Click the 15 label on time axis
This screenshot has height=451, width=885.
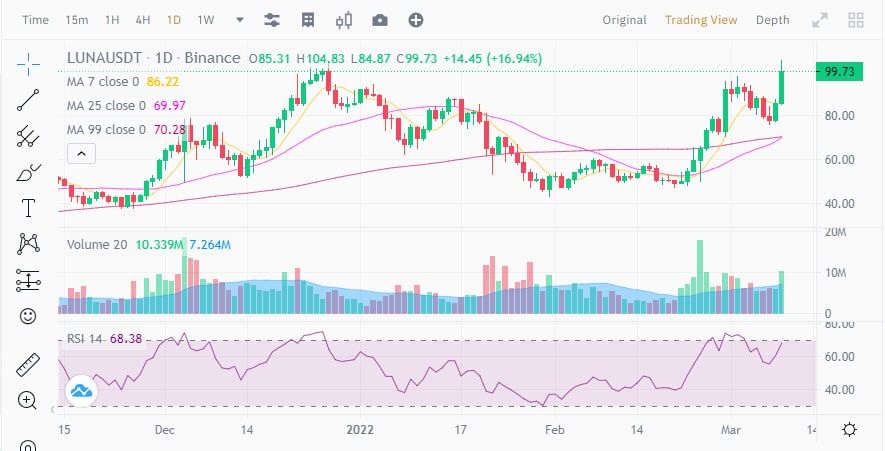click(x=64, y=430)
